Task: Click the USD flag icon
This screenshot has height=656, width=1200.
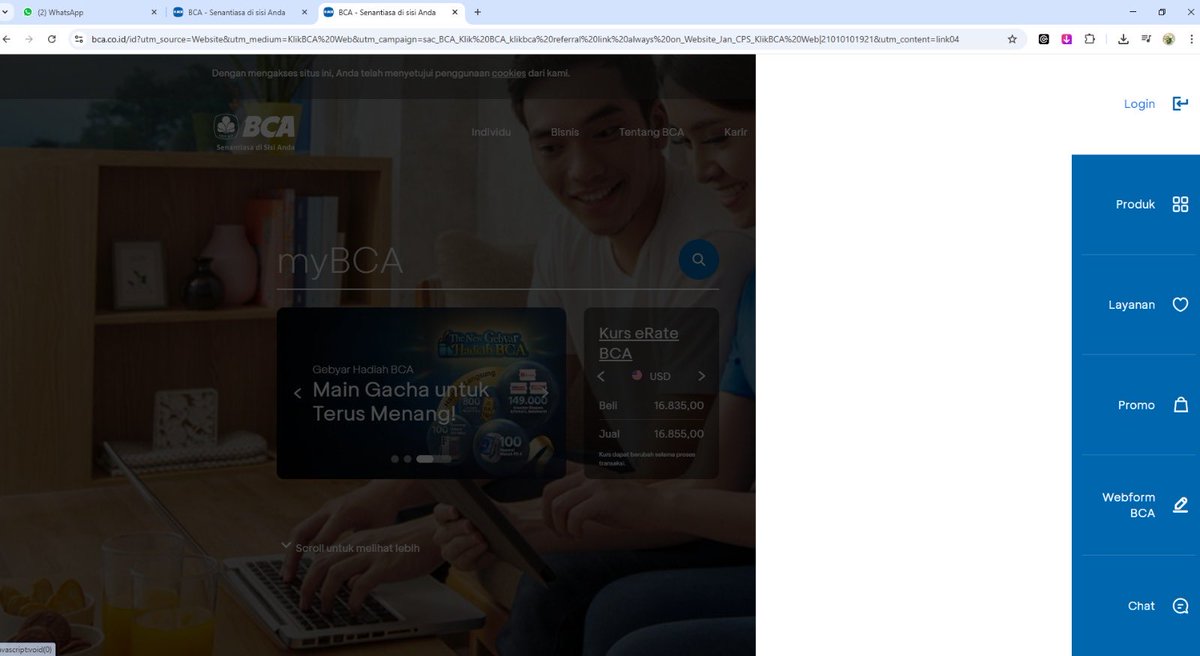Action: [637, 376]
